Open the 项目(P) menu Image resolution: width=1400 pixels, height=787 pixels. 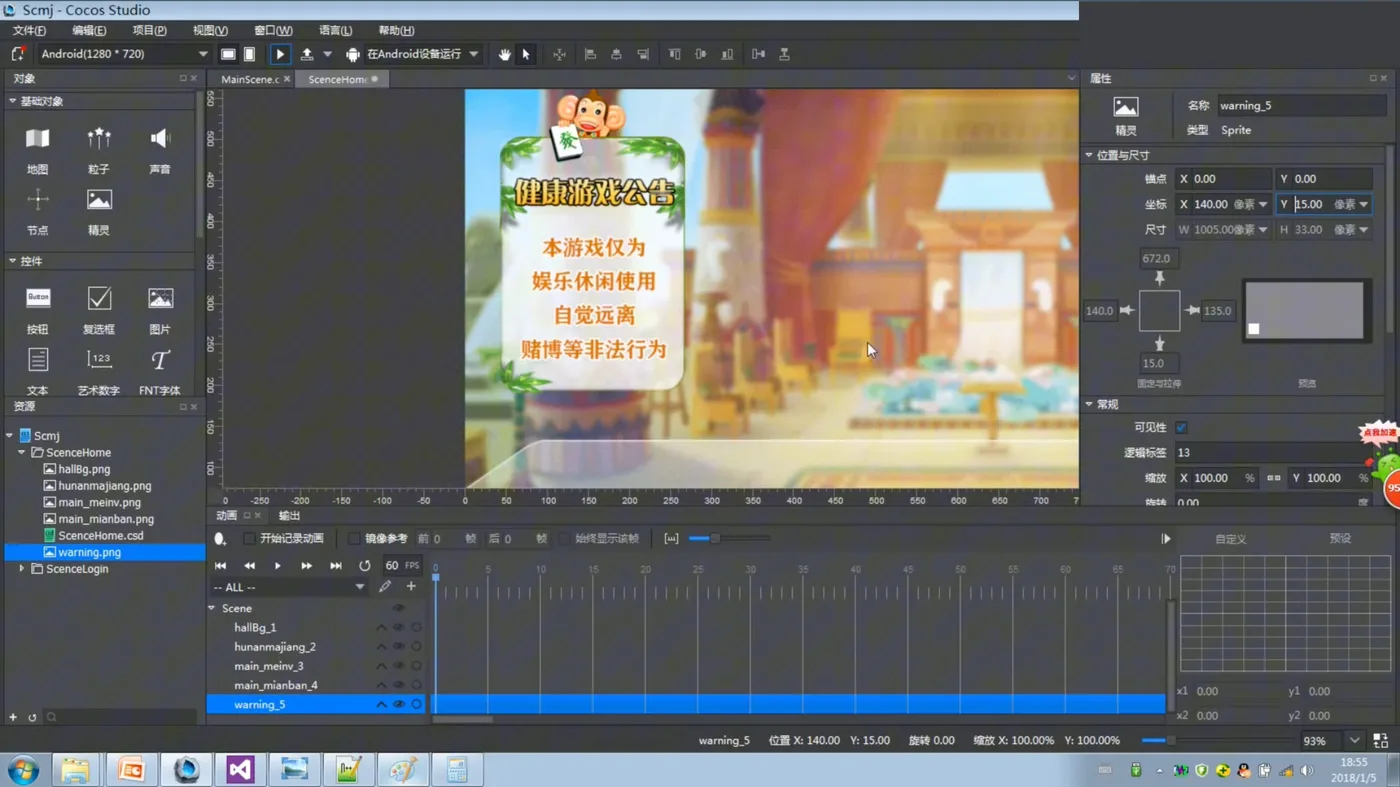(150, 30)
